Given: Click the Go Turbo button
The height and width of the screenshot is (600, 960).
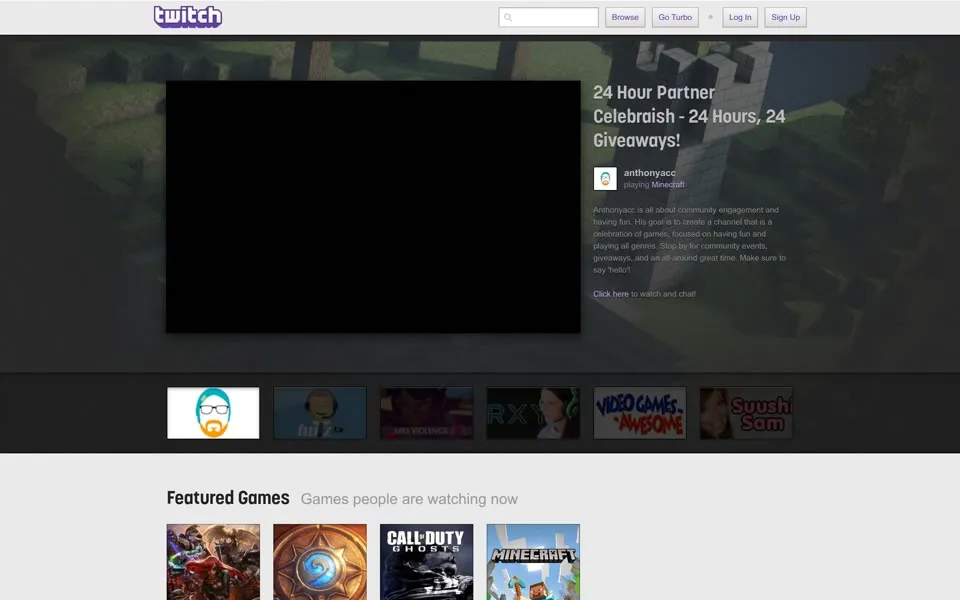Looking at the screenshot, I should pyautogui.click(x=675, y=17).
